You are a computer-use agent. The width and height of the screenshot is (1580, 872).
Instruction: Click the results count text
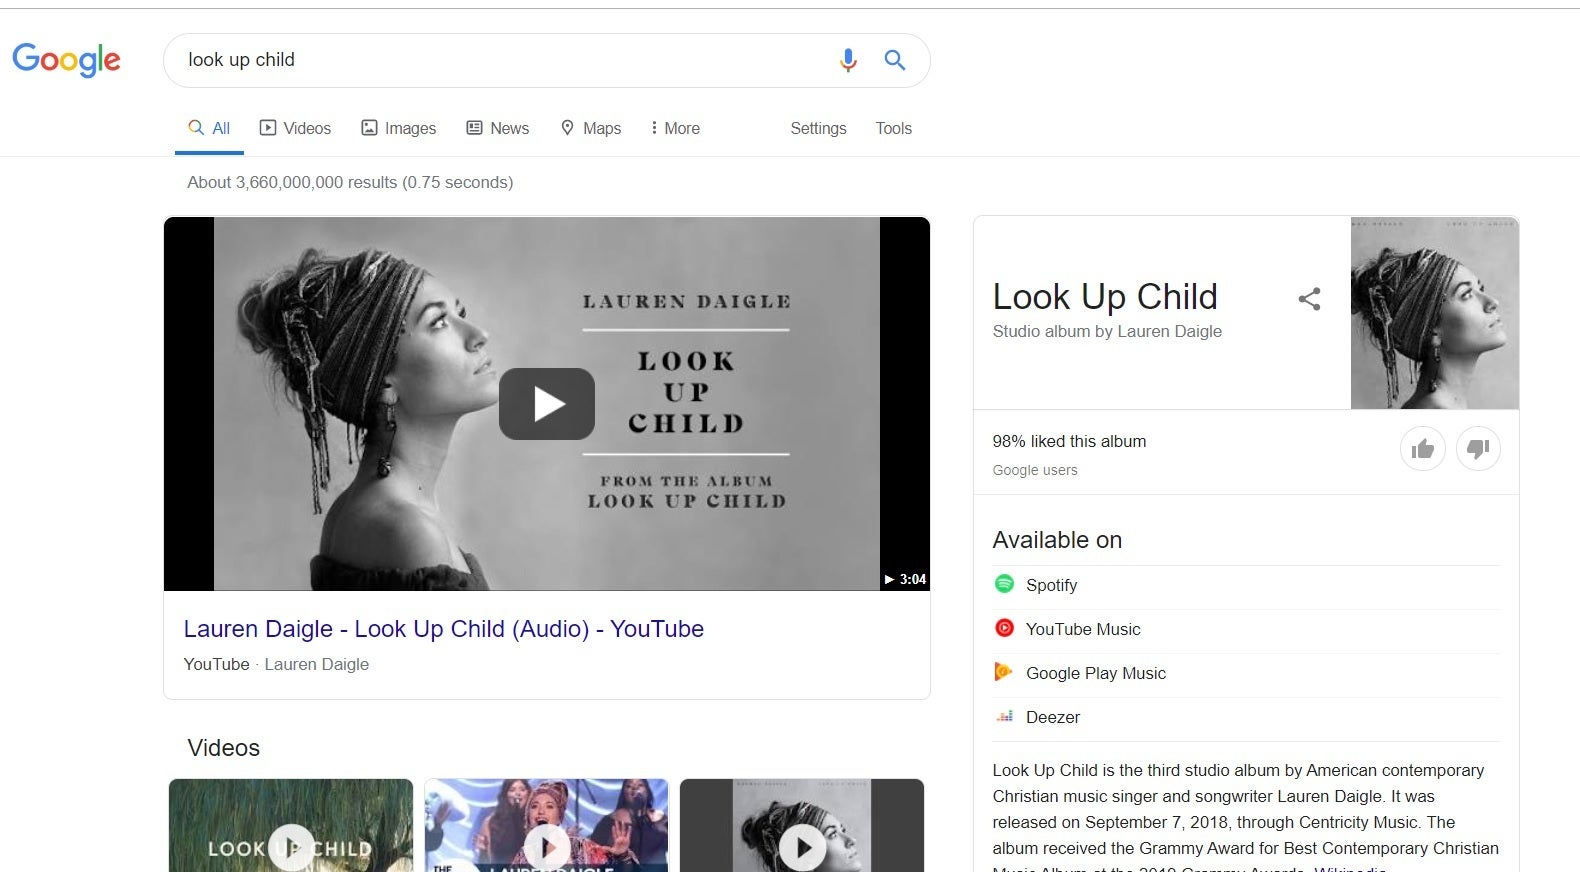tap(350, 182)
